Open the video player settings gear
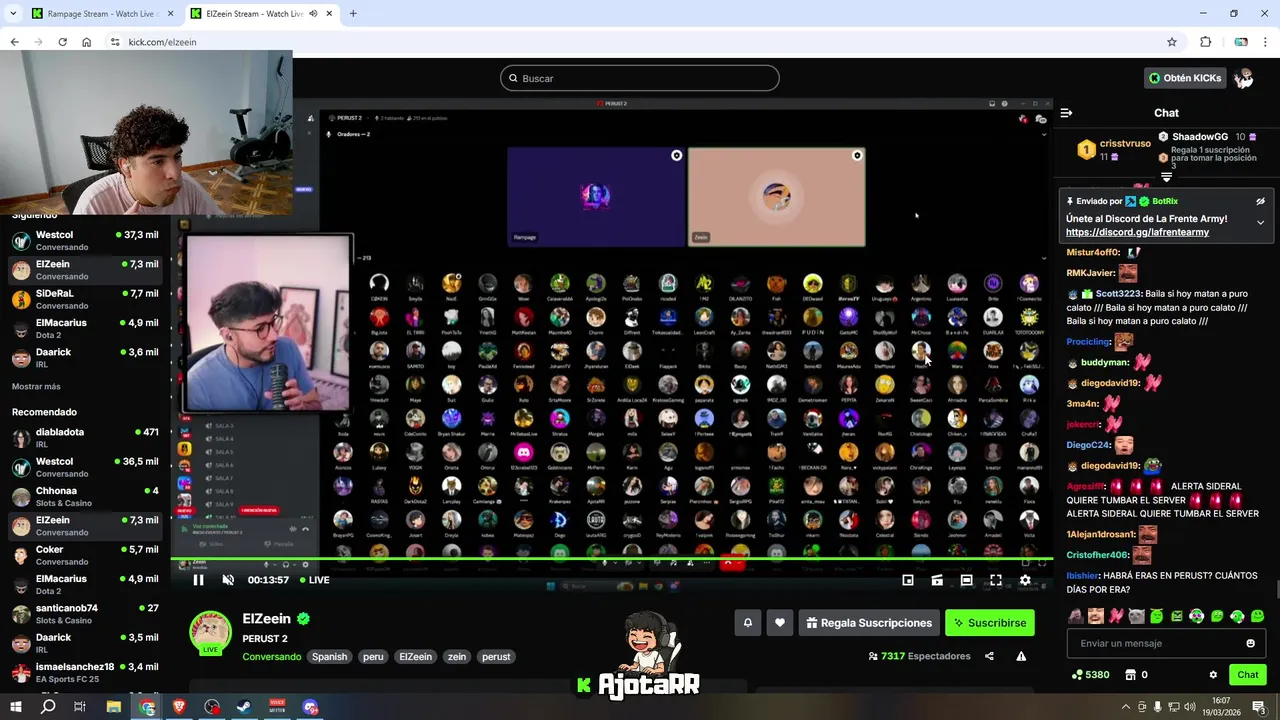Screen dimensions: 1280x720 1025,580
